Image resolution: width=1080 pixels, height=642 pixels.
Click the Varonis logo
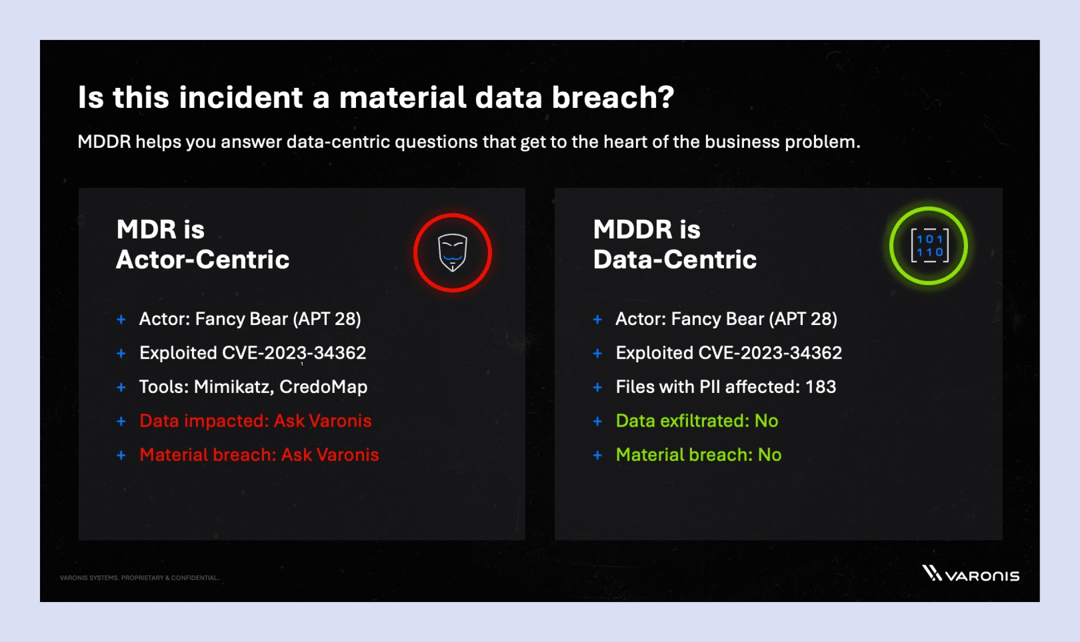tap(970, 574)
